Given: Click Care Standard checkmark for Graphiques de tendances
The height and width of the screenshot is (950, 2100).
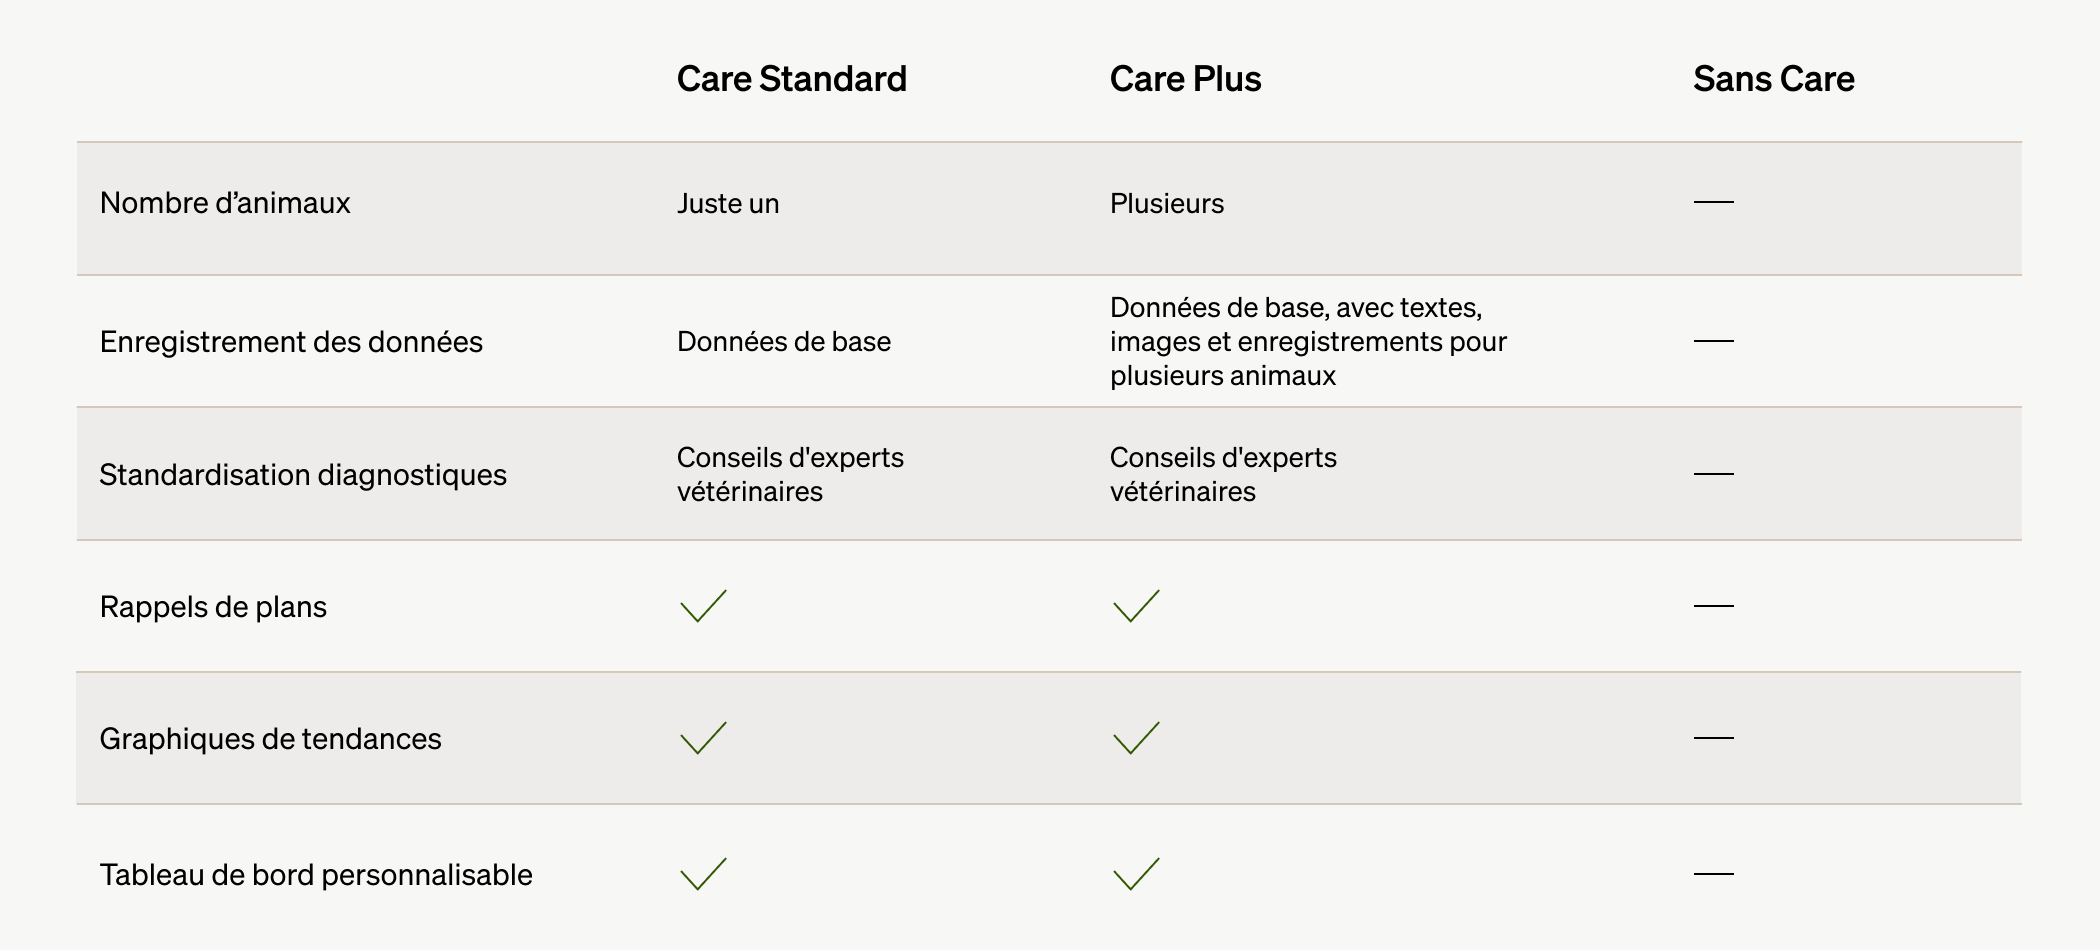Looking at the screenshot, I should 703,738.
